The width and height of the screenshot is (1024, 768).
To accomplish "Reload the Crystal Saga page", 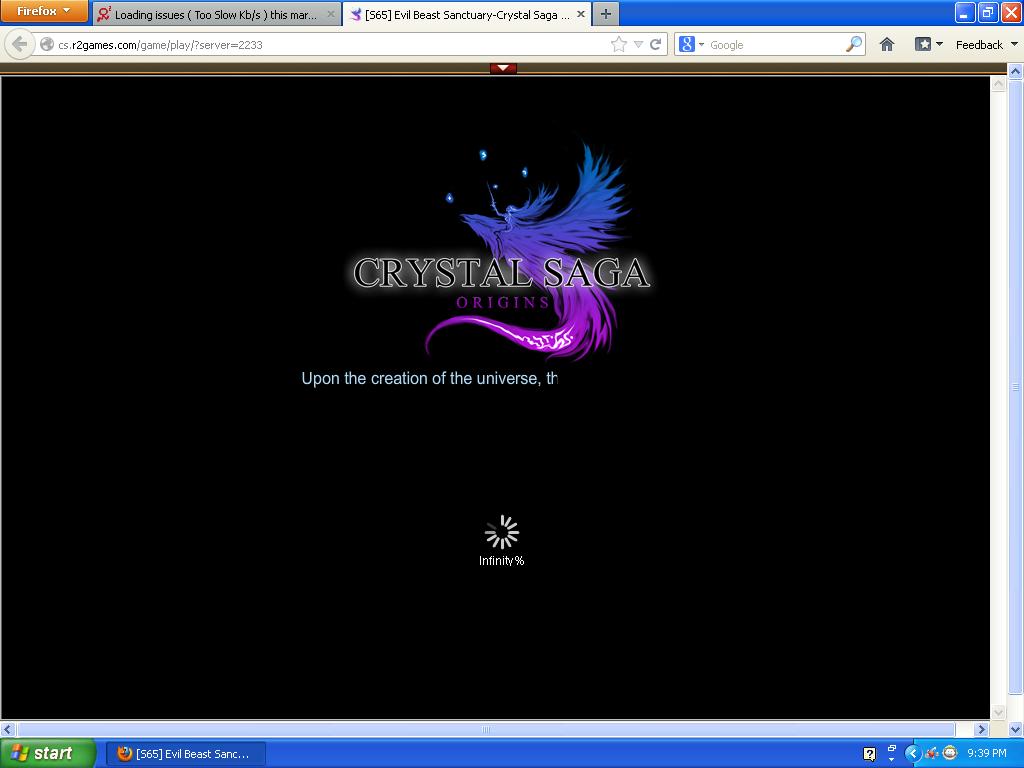I will click(x=656, y=44).
